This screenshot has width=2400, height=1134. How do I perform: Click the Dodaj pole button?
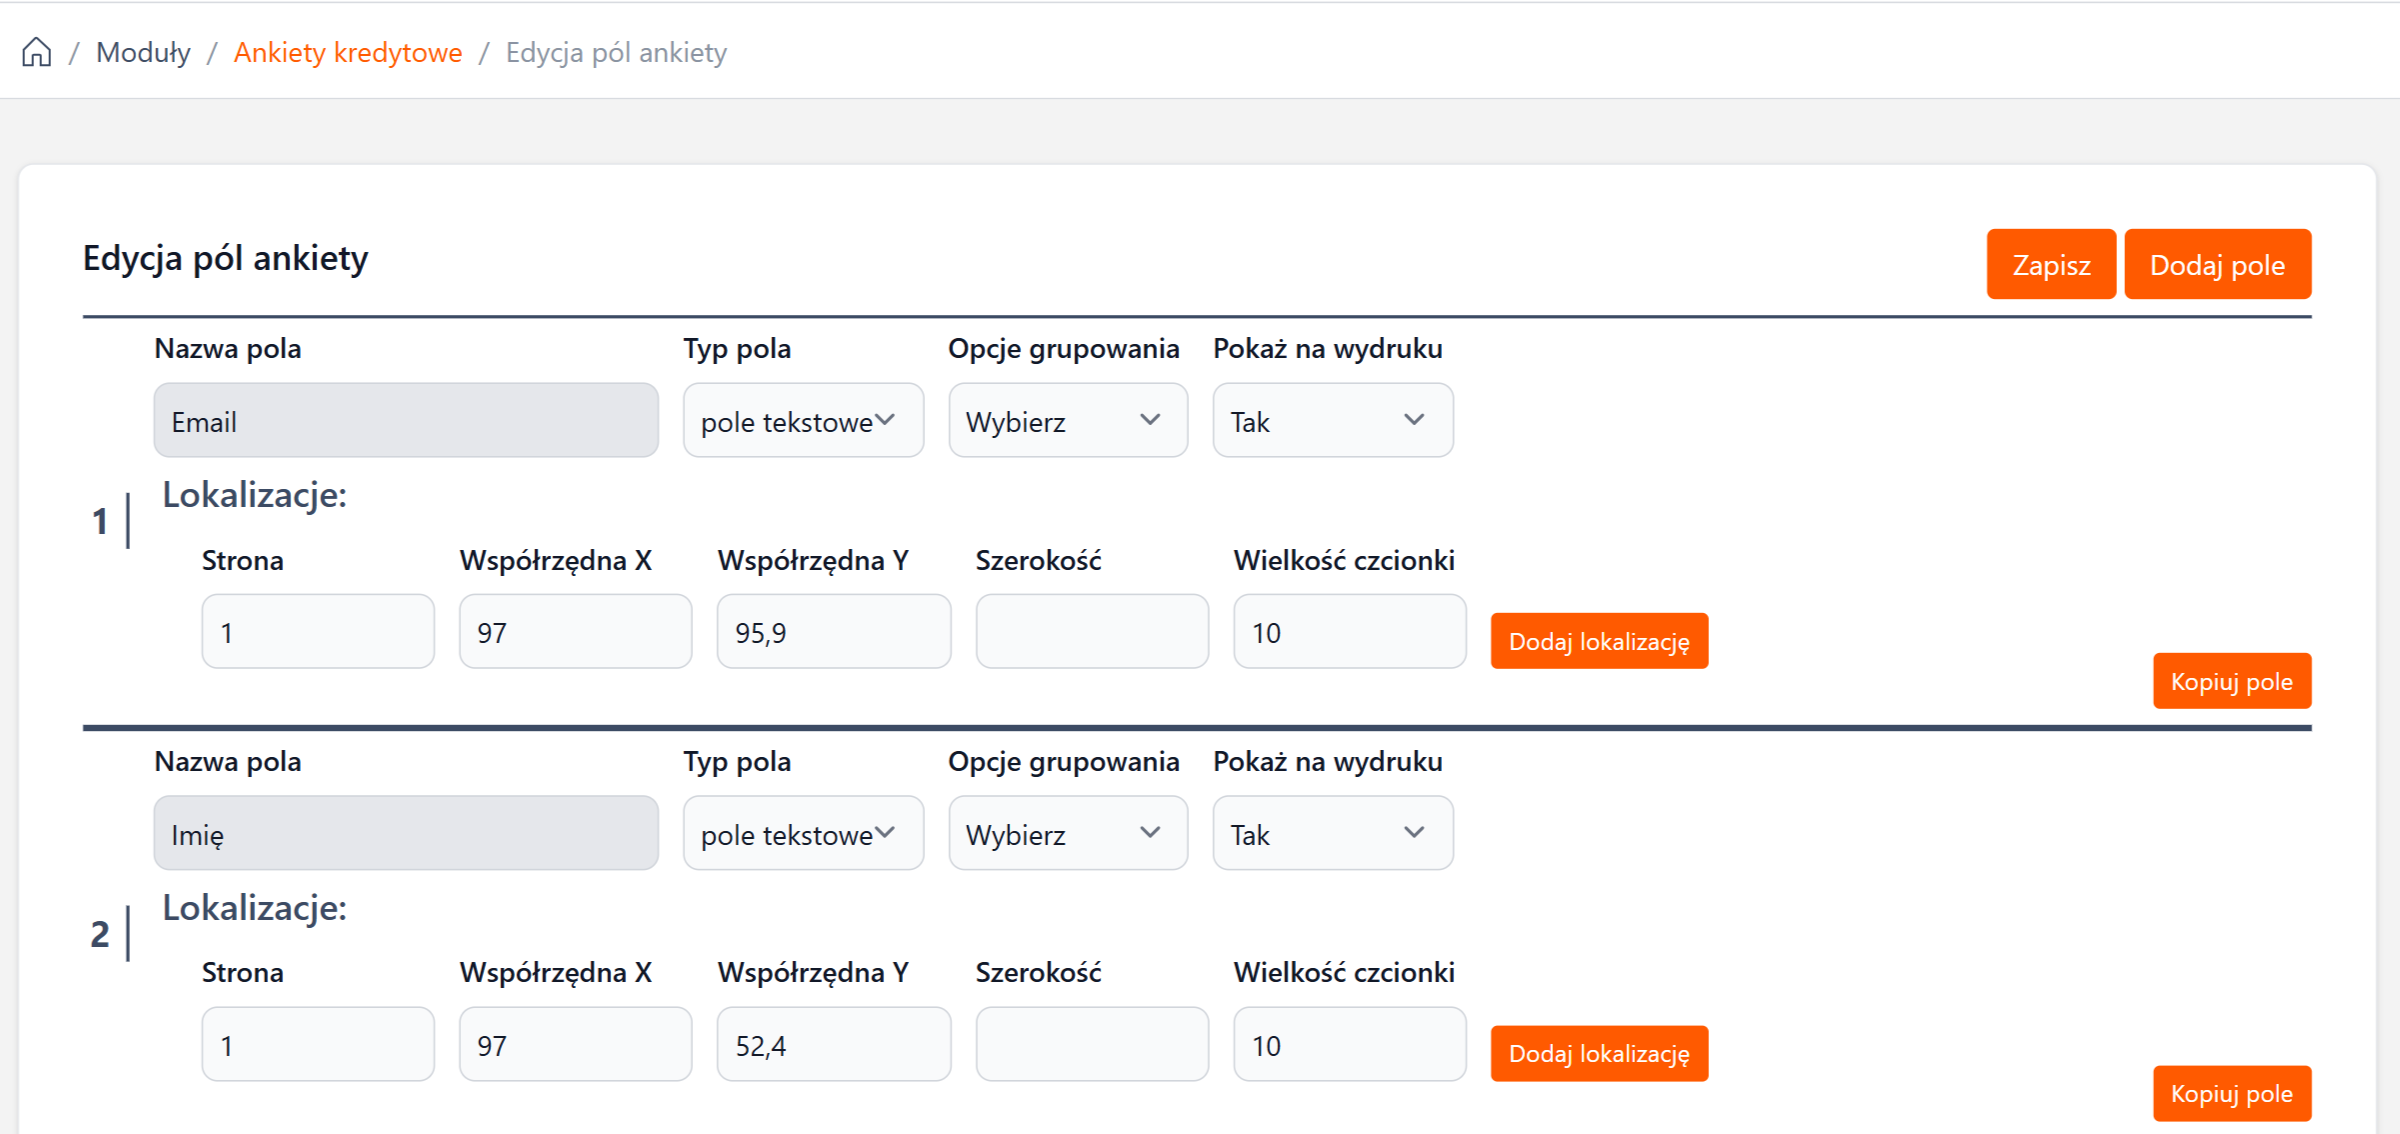[2216, 264]
